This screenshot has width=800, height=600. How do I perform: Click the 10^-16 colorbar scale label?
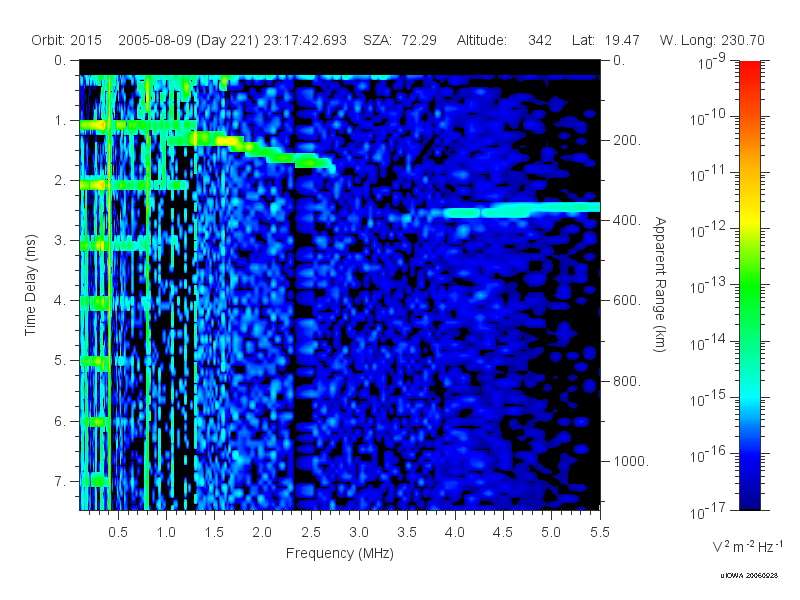[708, 454]
